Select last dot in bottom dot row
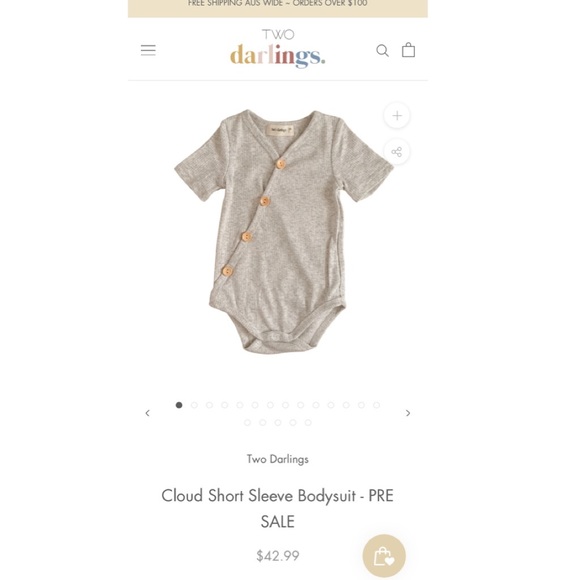This screenshot has width=580, height=580. [308, 422]
